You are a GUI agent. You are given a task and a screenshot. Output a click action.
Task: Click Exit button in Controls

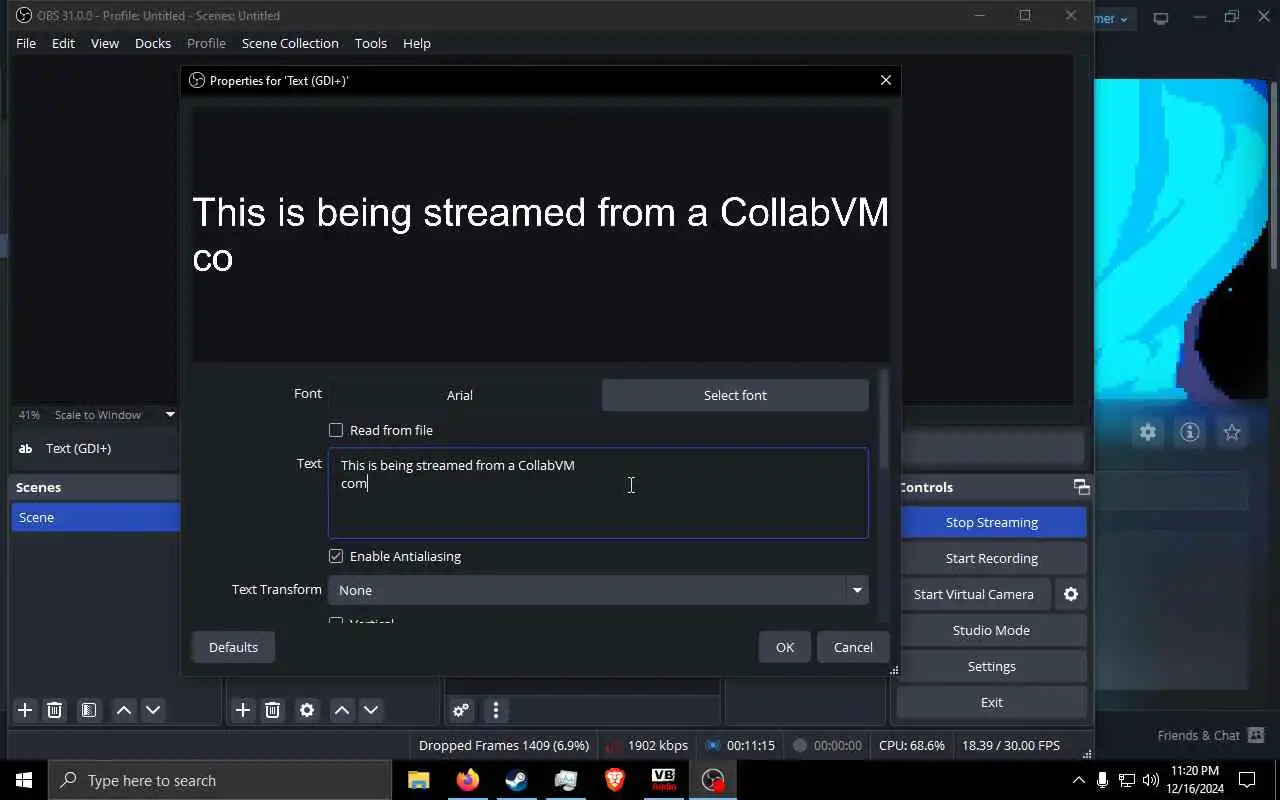pyautogui.click(x=992, y=702)
